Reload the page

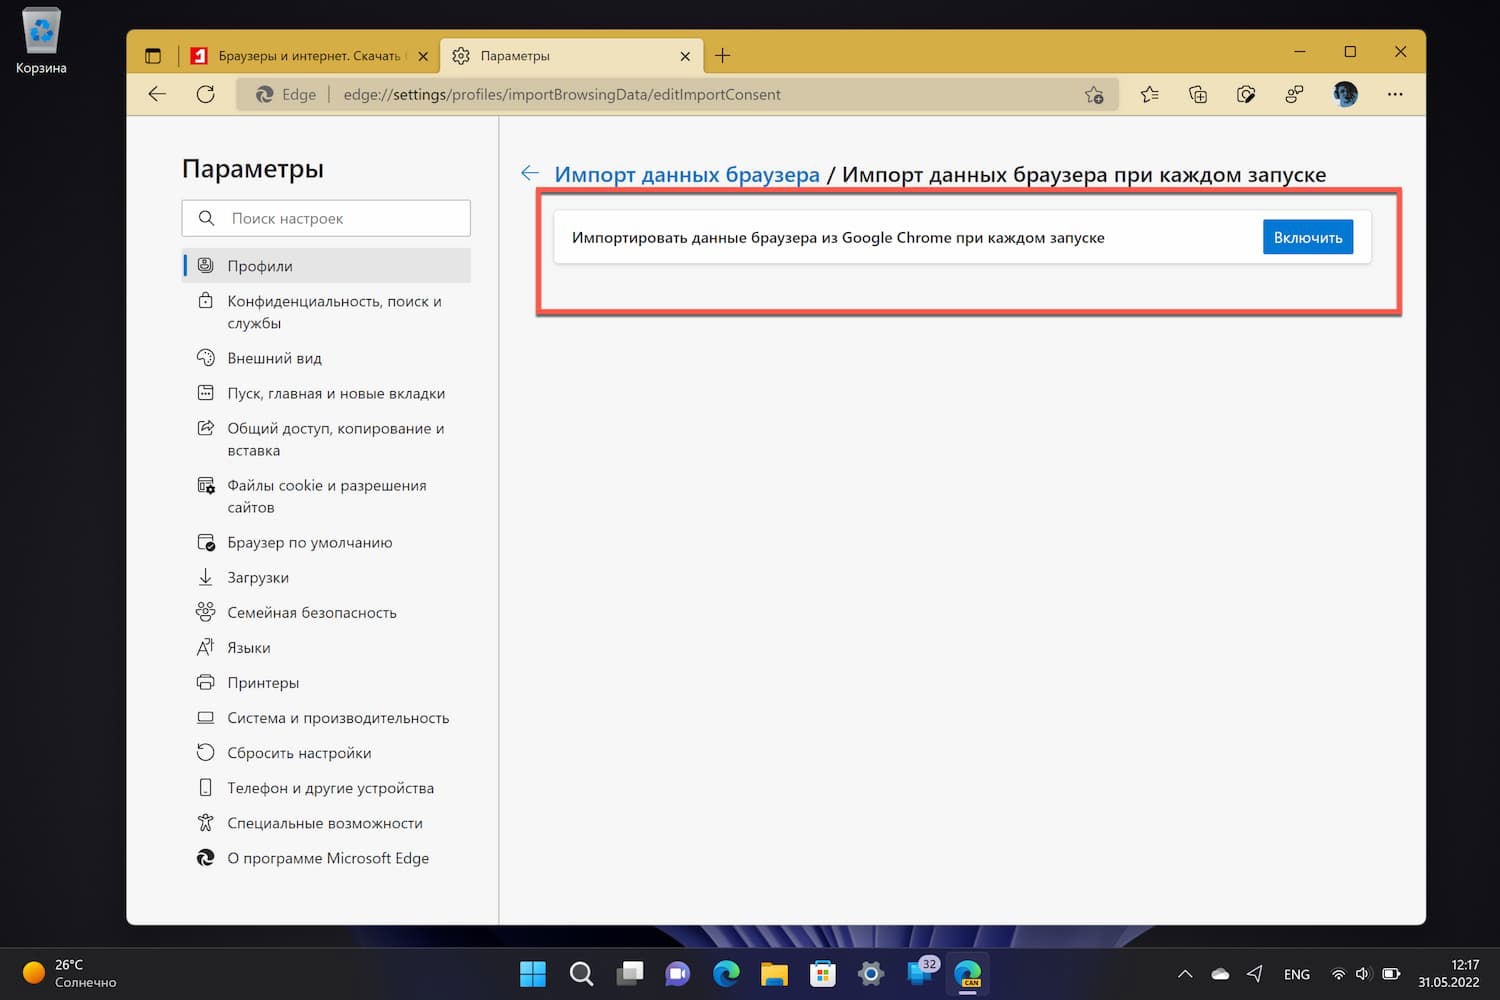point(206,94)
